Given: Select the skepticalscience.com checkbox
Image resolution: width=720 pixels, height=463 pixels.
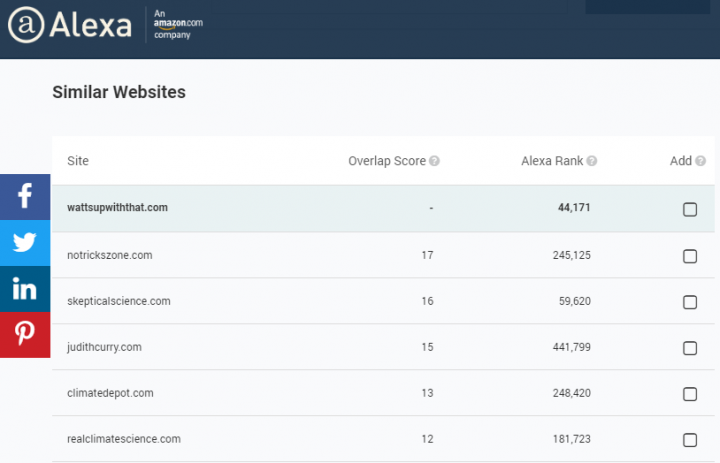Looking at the screenshot, I should point(690,302).
